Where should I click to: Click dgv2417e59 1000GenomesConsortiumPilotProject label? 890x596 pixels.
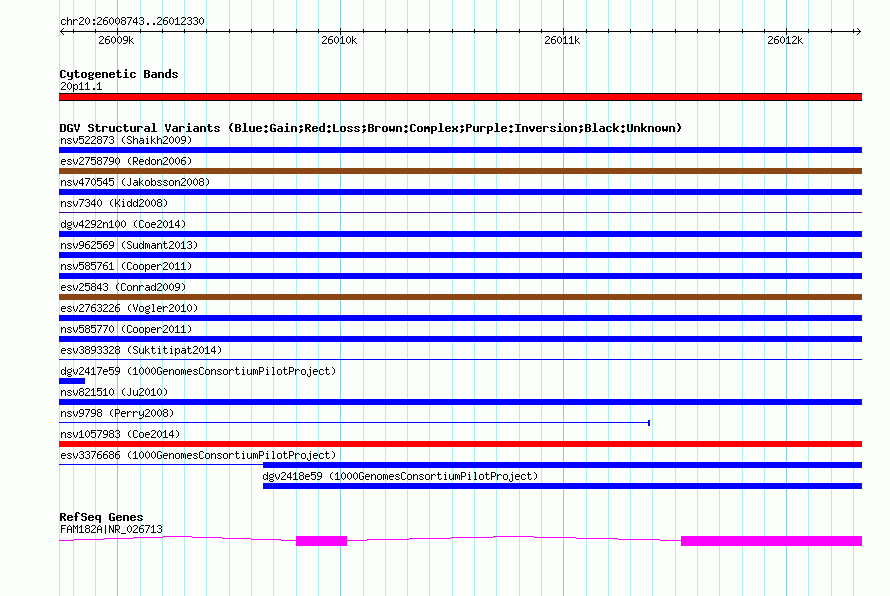[198, 371]
